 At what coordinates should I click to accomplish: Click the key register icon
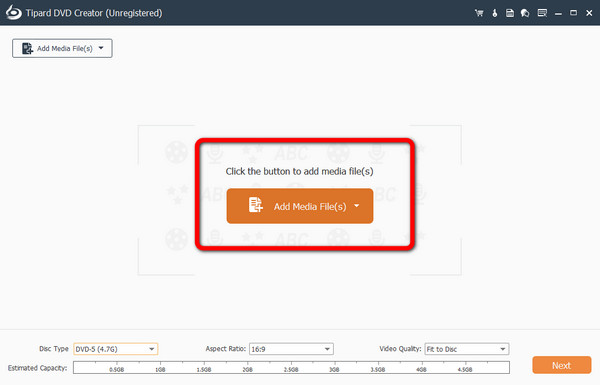495,13
